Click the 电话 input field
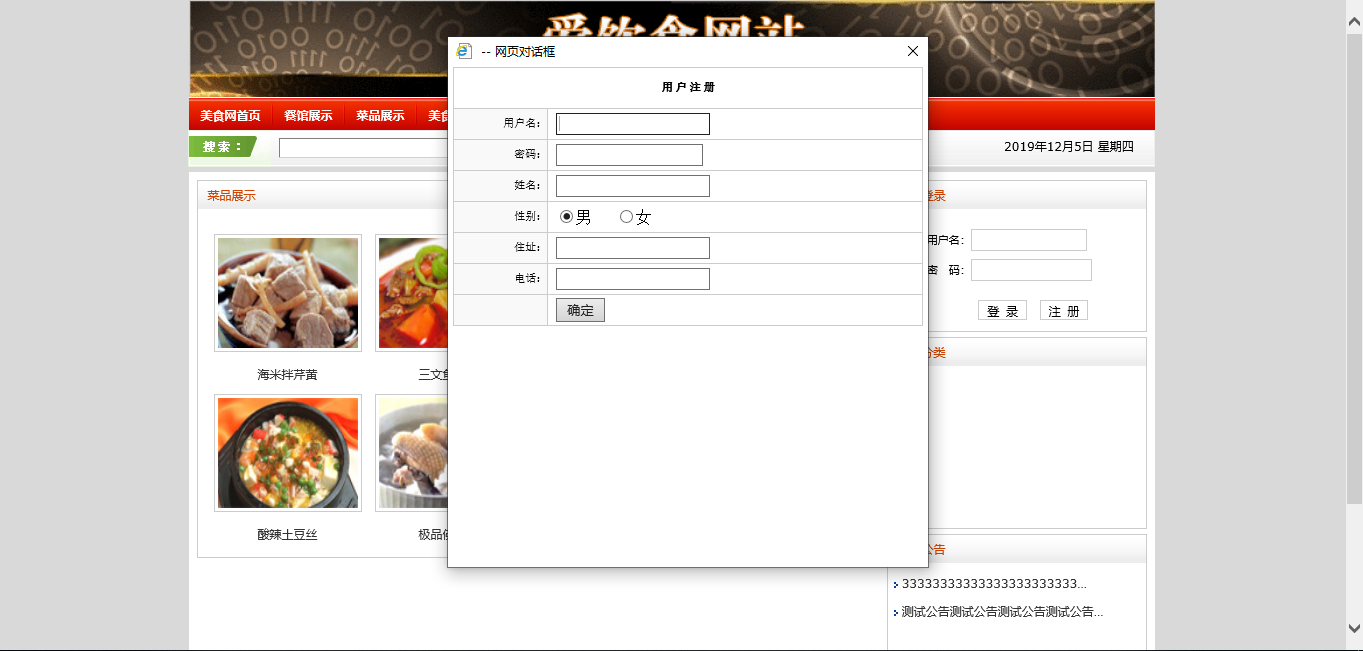The width and height of the screenshot is (1363, 651). pyautogui.click(x=632, y=279)
